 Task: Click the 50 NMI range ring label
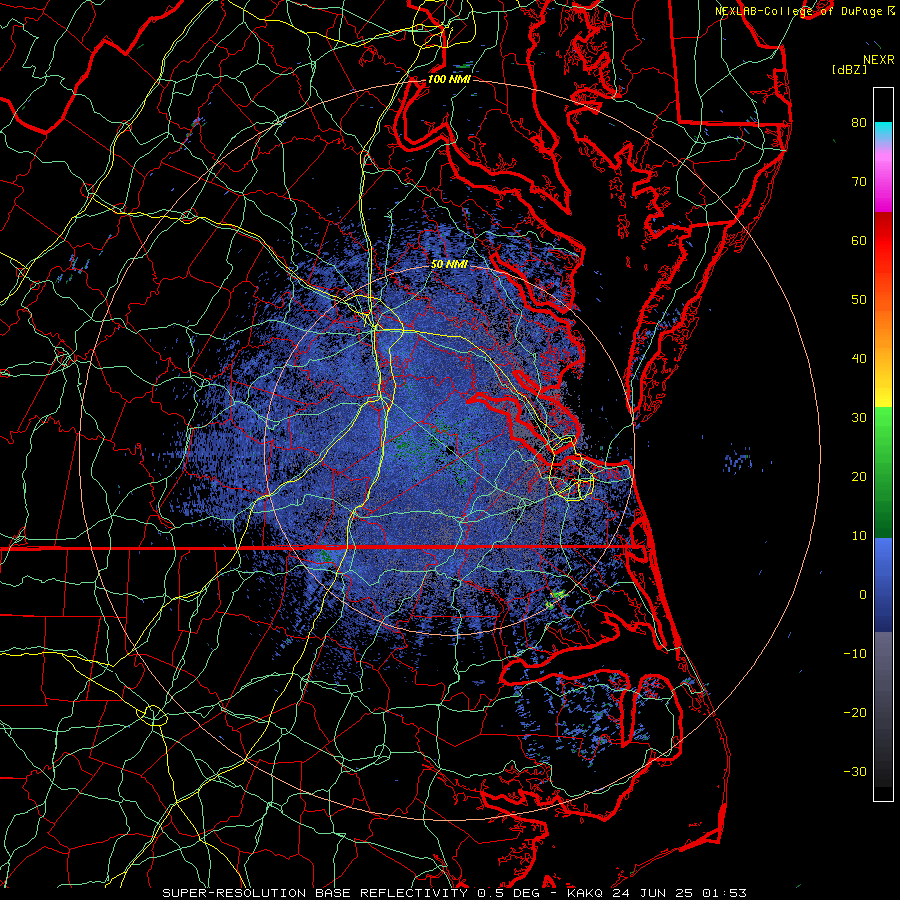pyautogui.click(x=449, y=264)
